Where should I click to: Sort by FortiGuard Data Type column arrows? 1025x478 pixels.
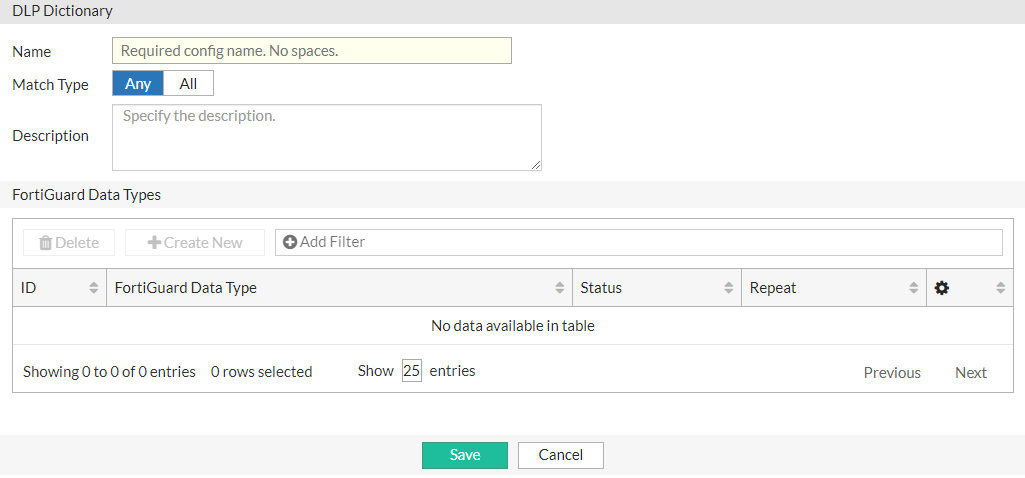[560, 288]
